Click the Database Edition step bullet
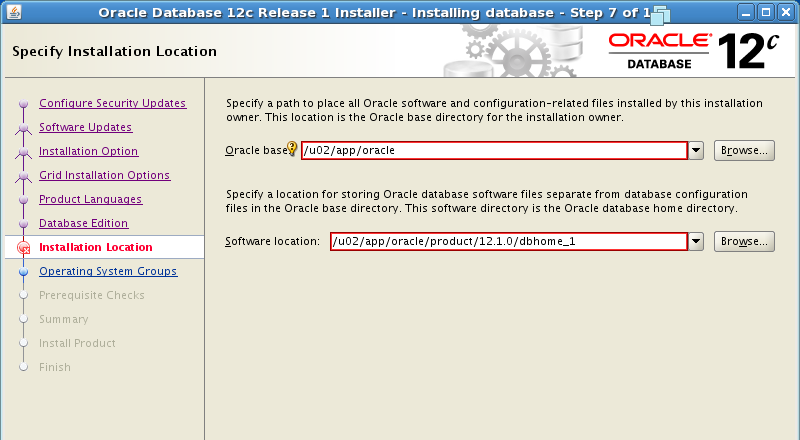 pos(23,224)
